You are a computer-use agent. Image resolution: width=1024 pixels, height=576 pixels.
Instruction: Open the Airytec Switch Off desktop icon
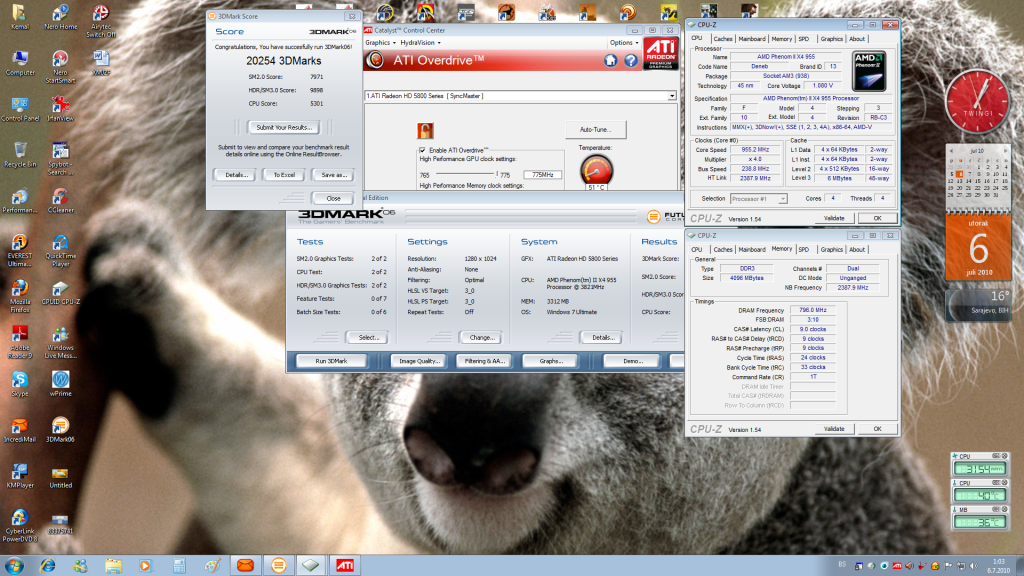pos(101,21)
